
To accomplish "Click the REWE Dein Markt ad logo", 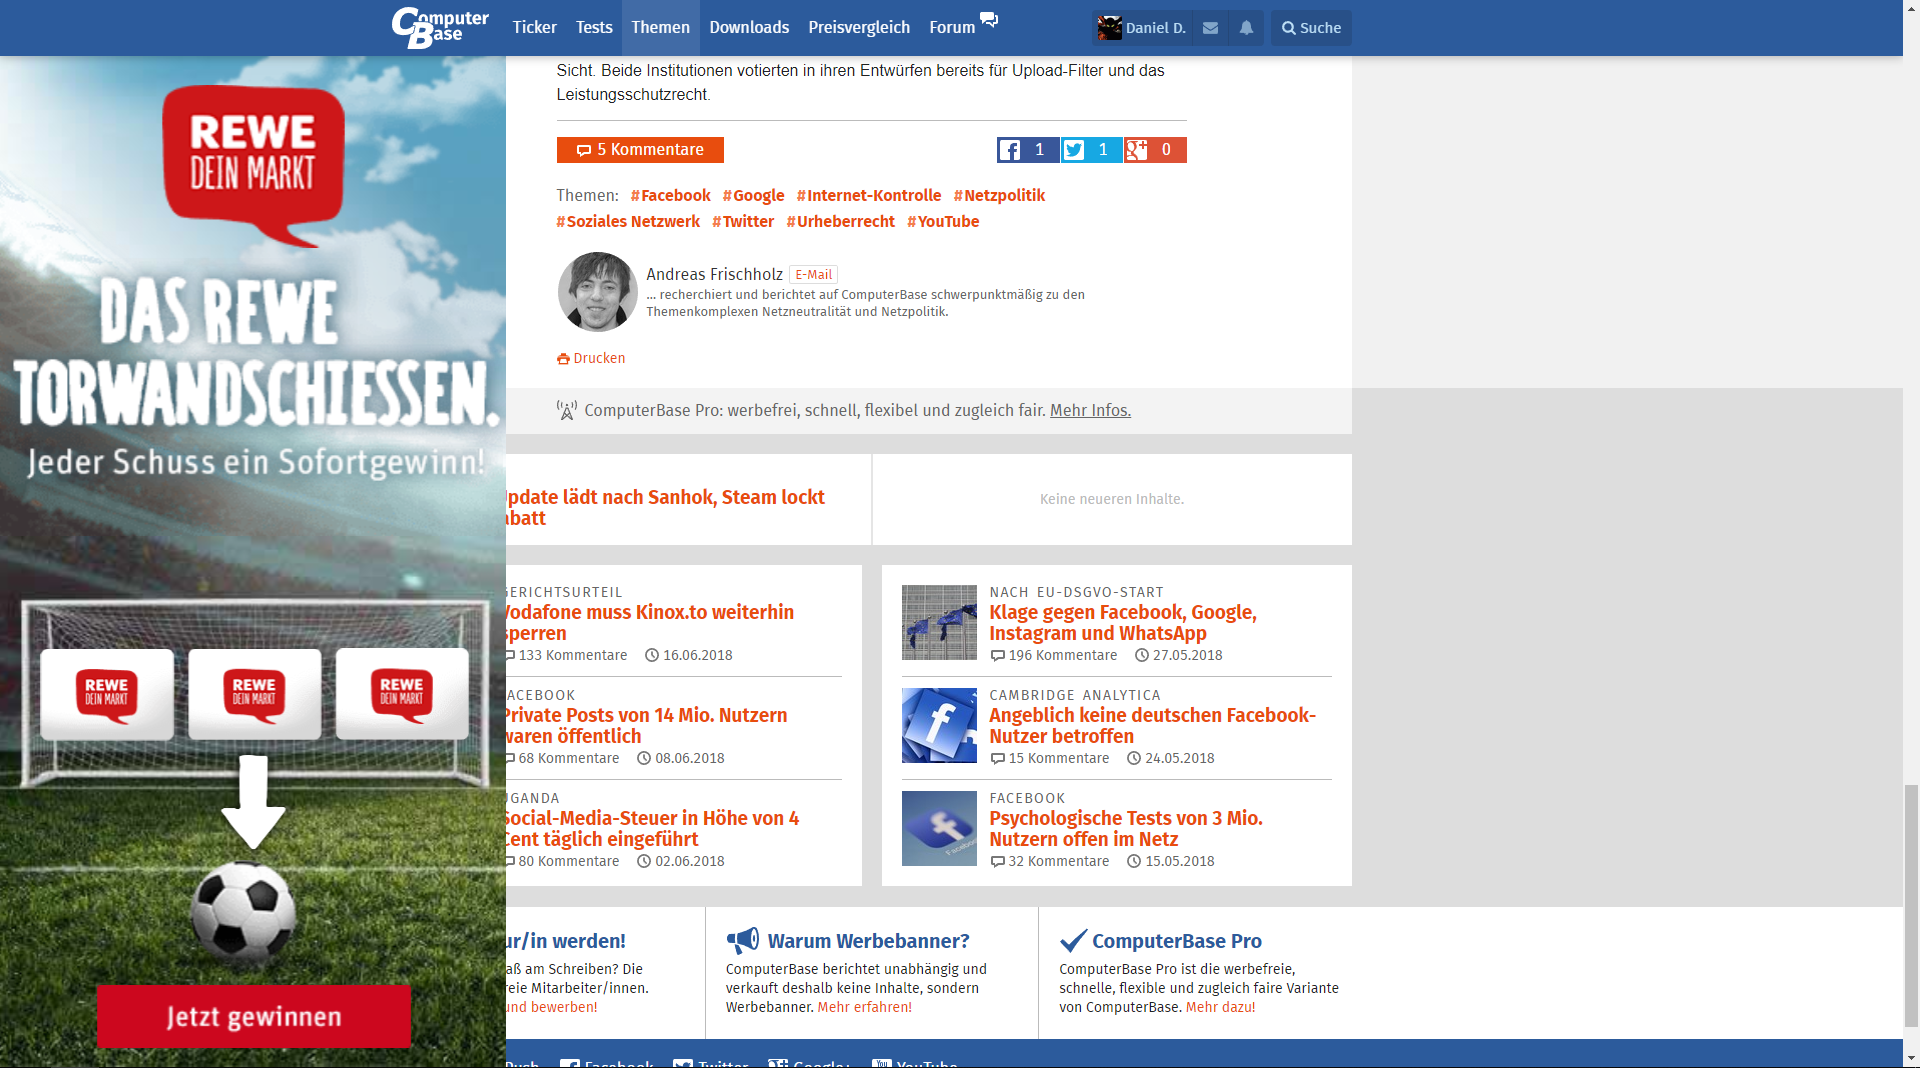I will click(x=254, y=165).
